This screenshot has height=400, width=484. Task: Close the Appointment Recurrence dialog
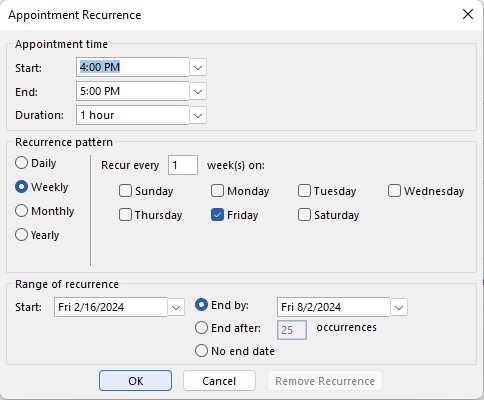(468, 14)
